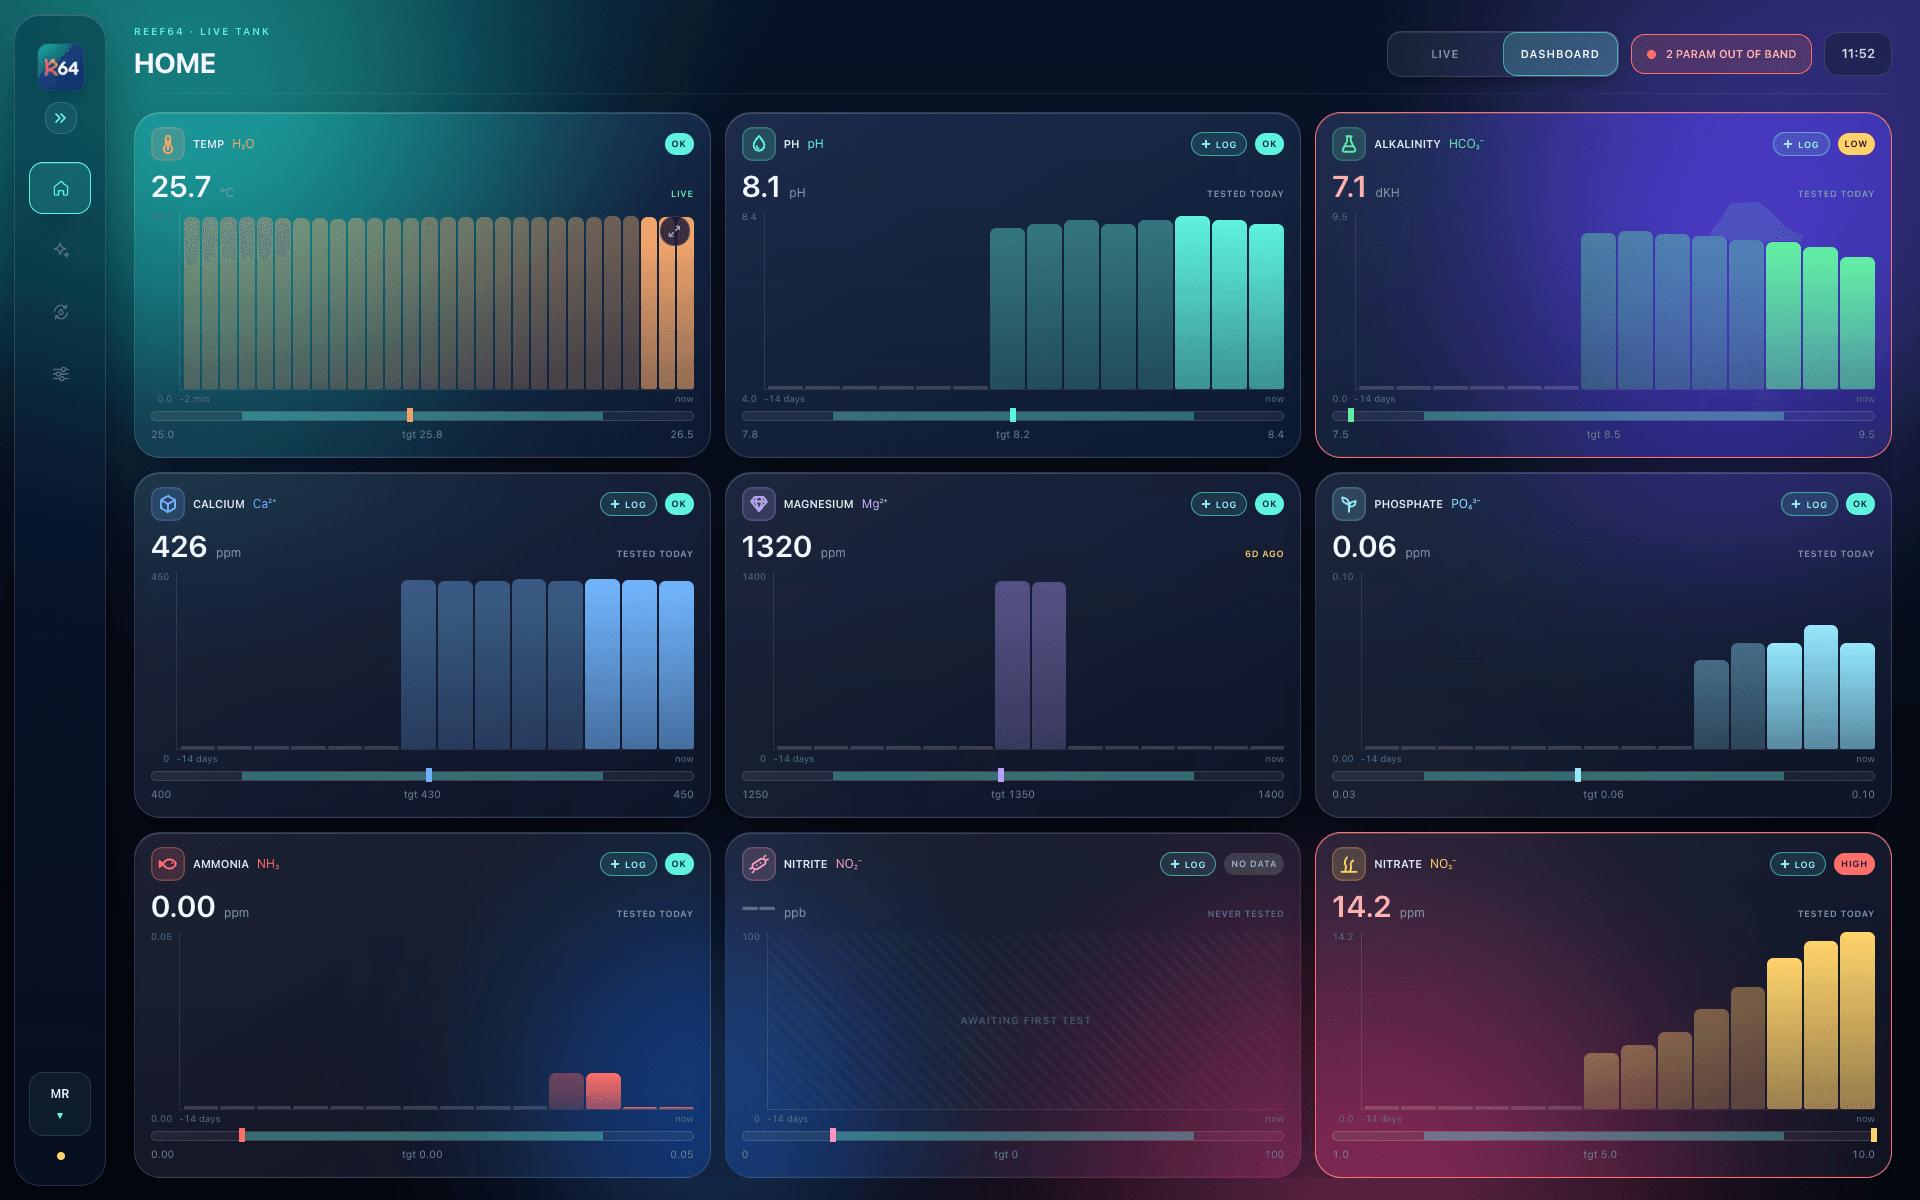The image size is (1920, 1200).
Task: Open the sparkle icon in the sidebar
Action: click(x=60, y=250)
